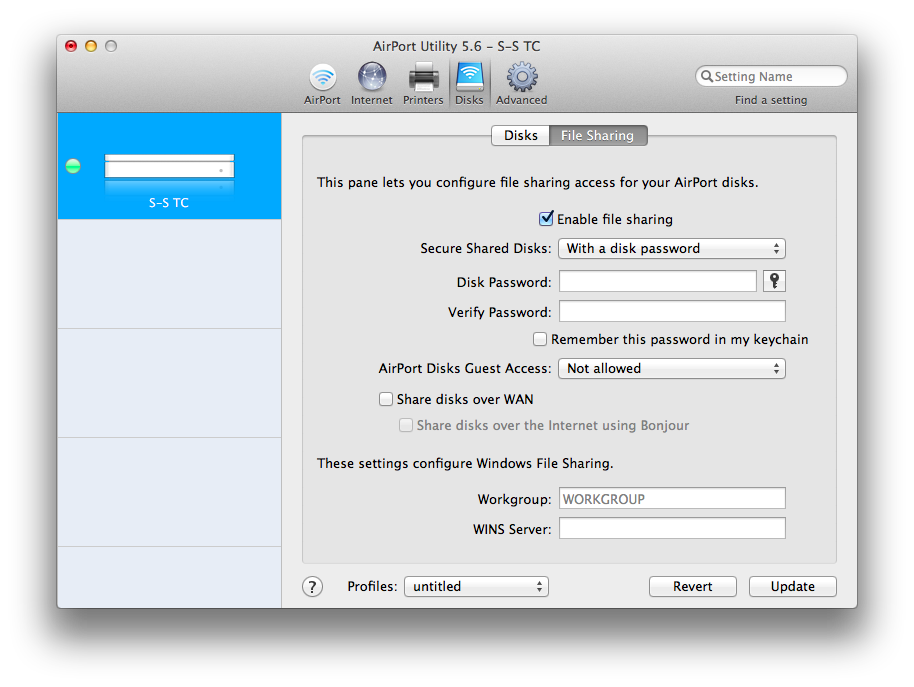
Task: Click the 'Find a setting' label
Action: pyautogui.click(x=771, y=100)
